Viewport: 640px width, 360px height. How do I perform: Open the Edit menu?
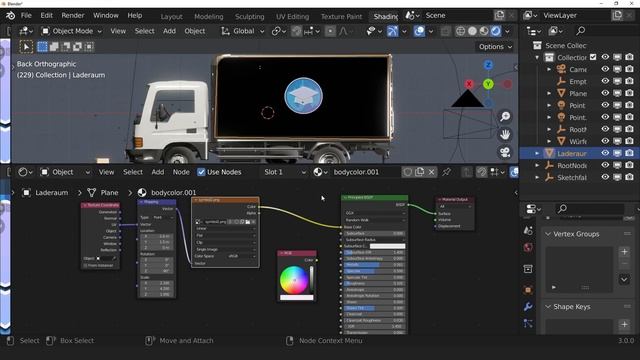pyautogui.click(x=47, y=16)
